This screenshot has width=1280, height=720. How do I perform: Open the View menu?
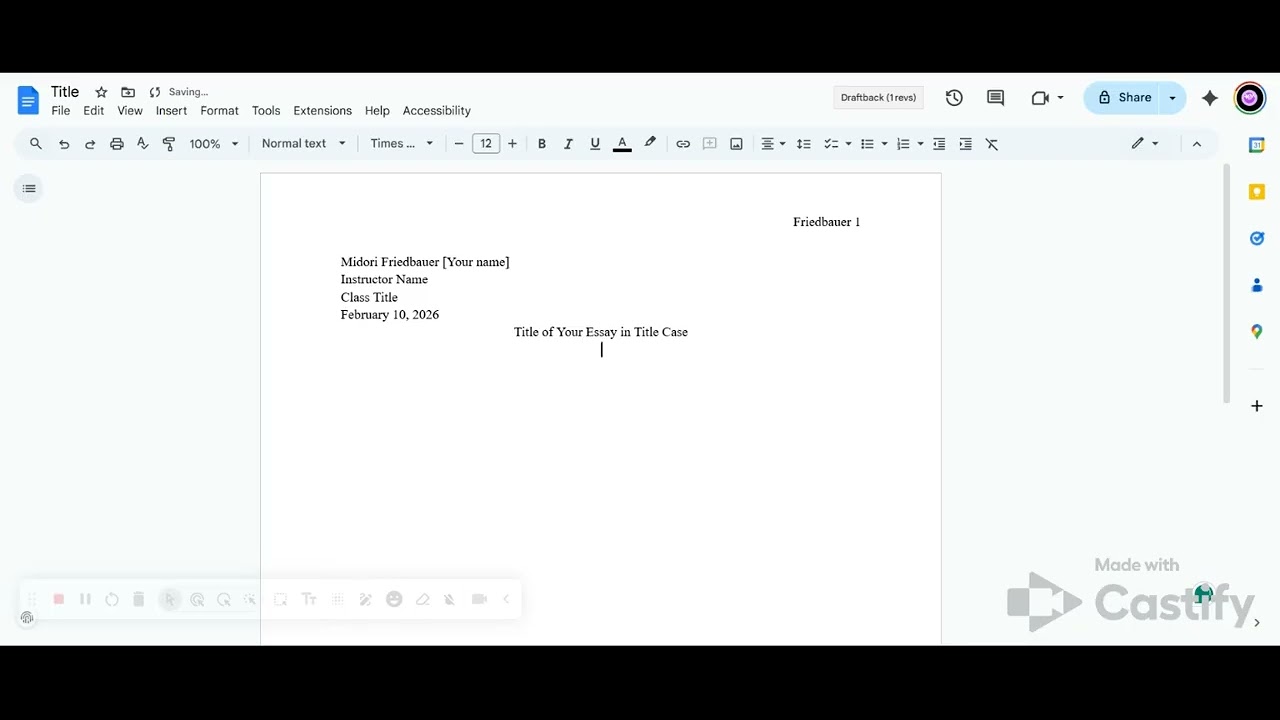pyautogui.click(x=130, y=111)
